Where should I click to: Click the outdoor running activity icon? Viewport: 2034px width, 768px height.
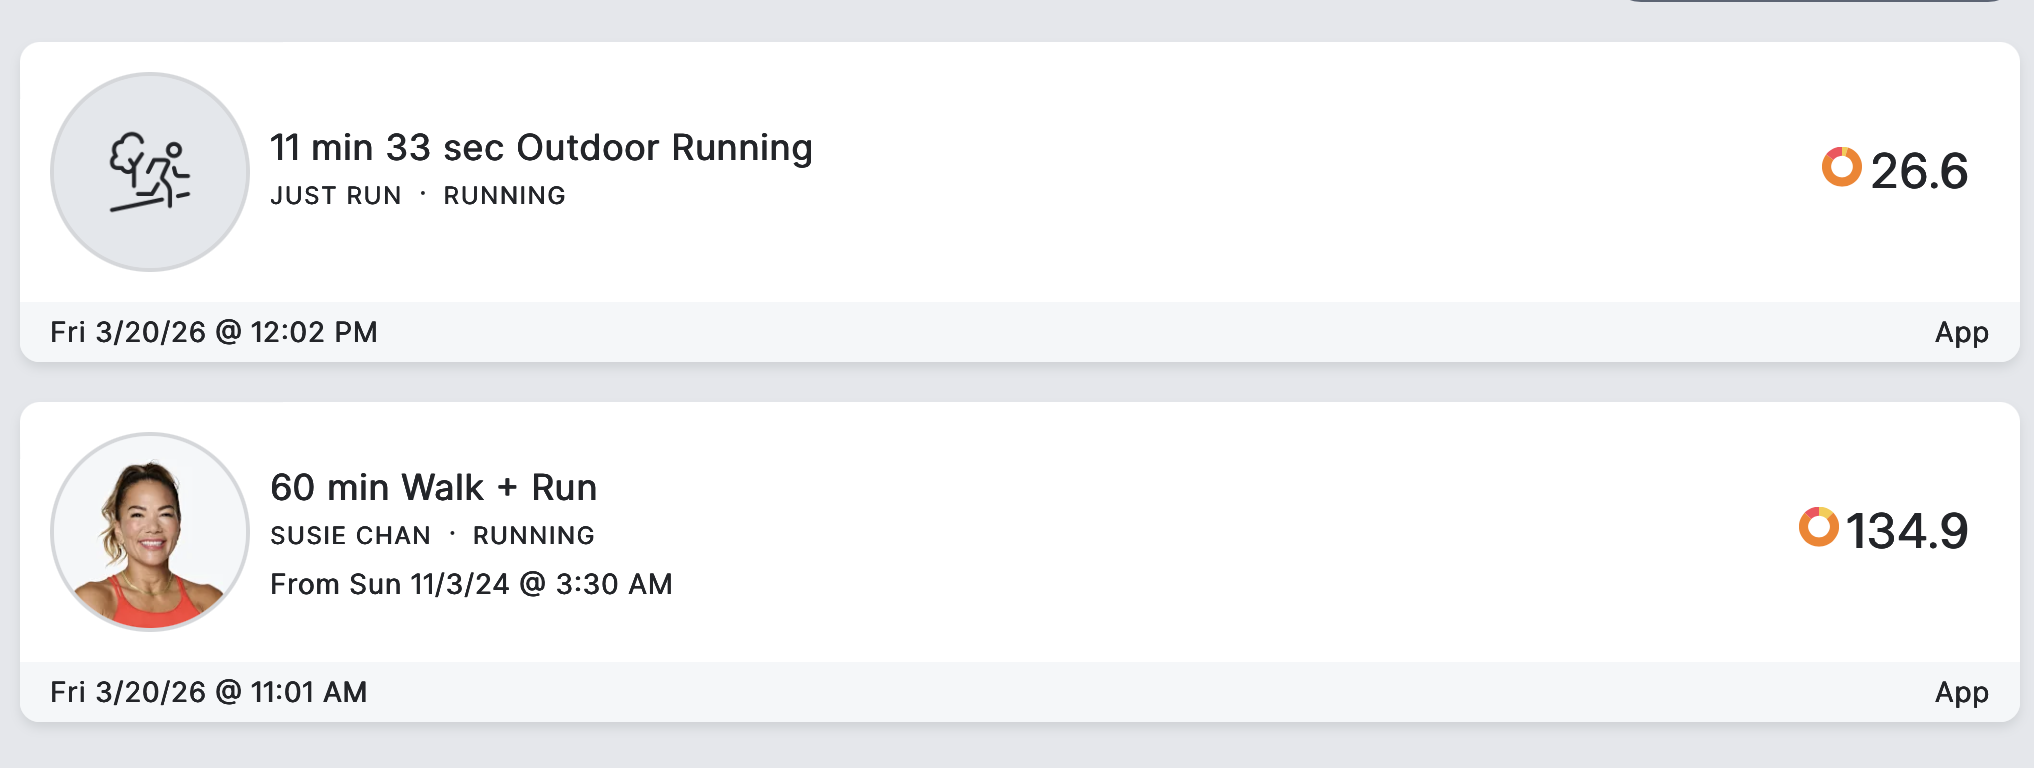(150, 172)
